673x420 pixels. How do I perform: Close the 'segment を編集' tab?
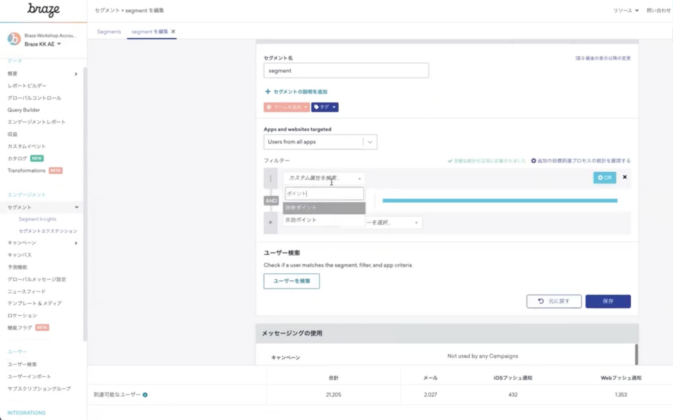[173, 32]
